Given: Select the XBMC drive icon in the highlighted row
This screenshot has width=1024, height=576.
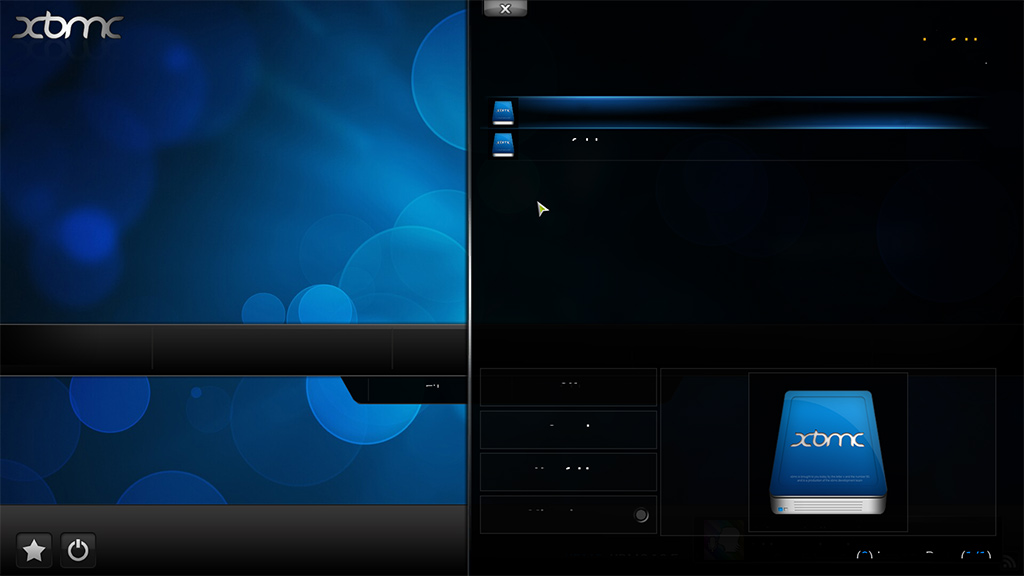Looking at the screenshot, I should coord(503,112).
